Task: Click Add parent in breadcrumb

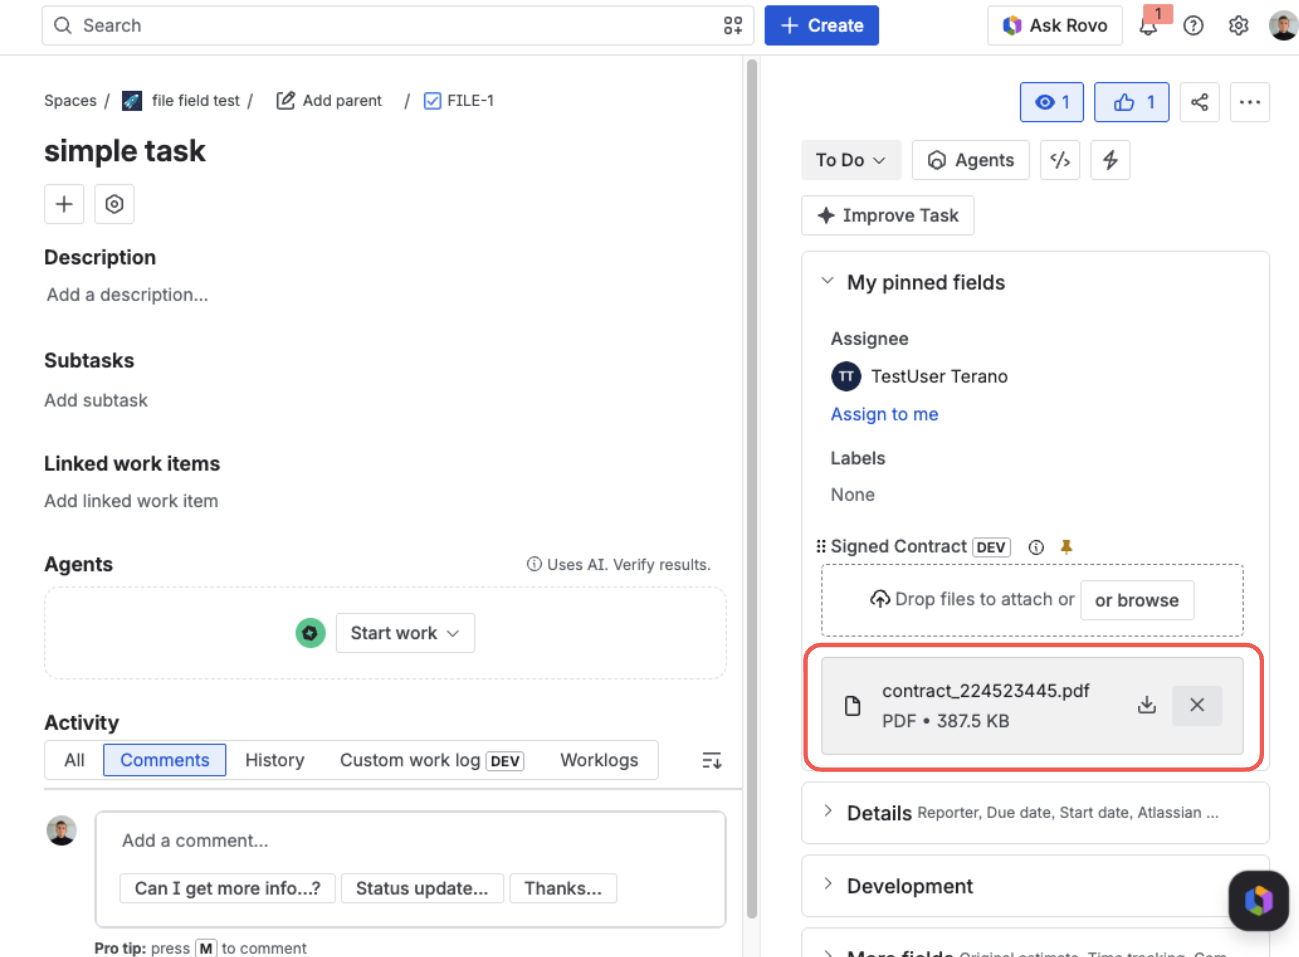Action: [329, 100]
